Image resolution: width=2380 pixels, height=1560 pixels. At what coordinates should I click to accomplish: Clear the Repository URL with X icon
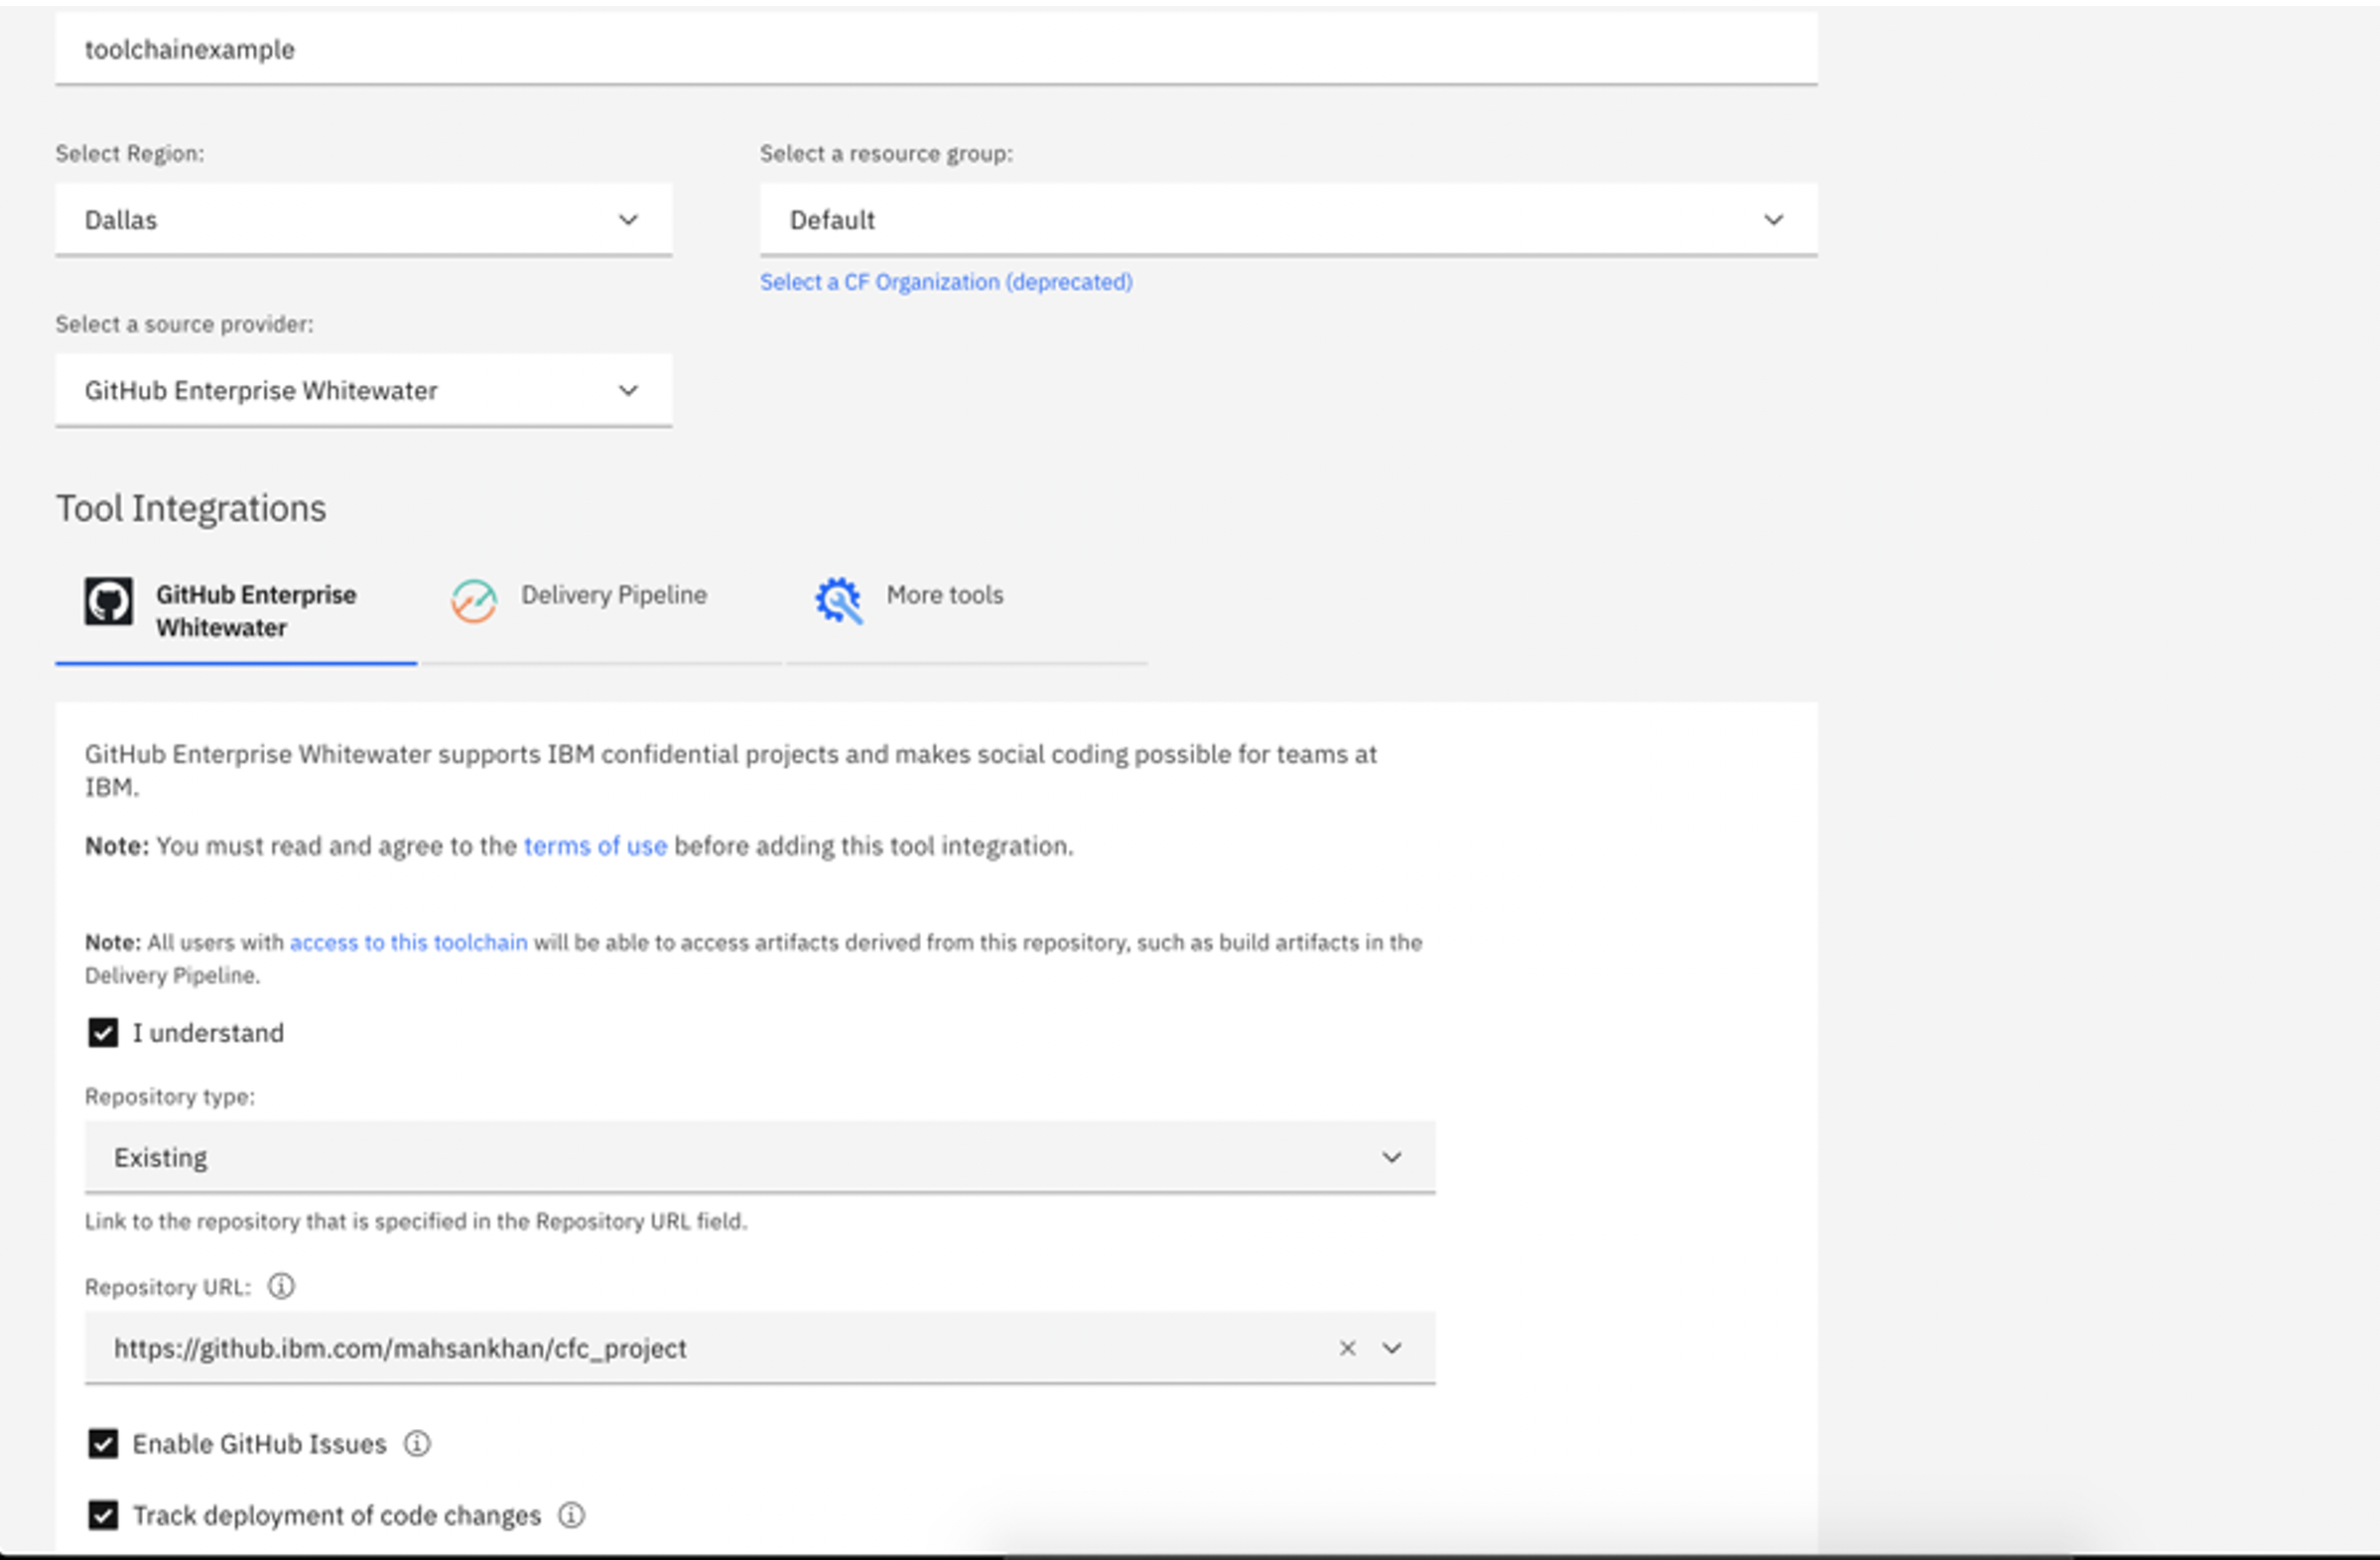coord(1347,1348)
